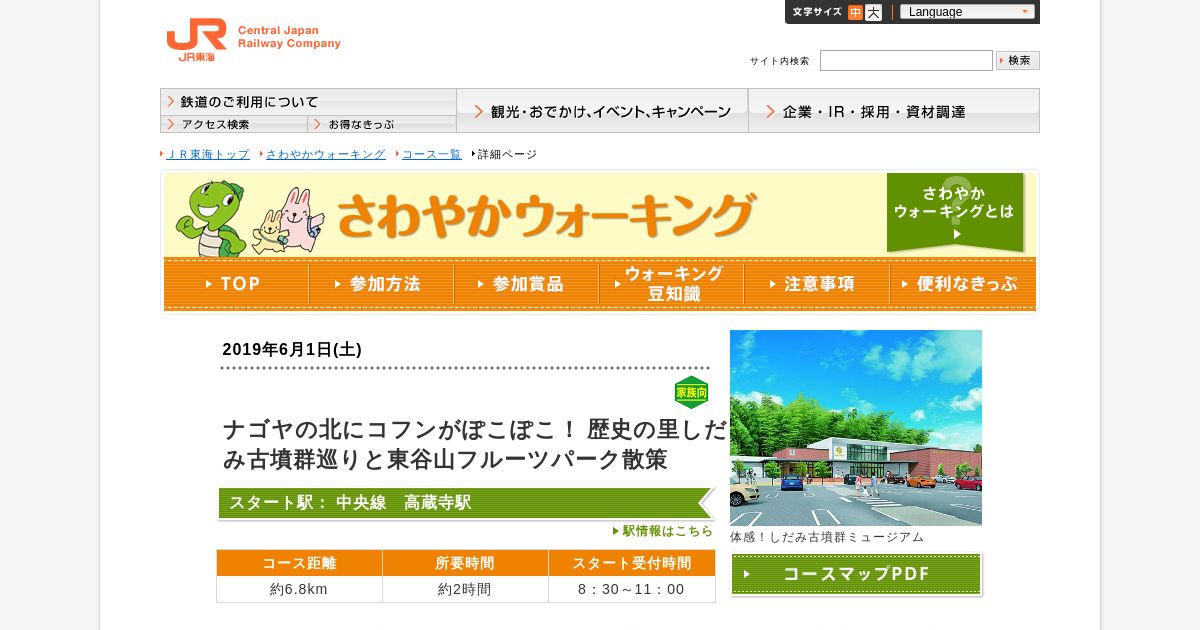Open アクセス検索 submenu item
Screen dimensions: 1200x630
pos(234,124)
